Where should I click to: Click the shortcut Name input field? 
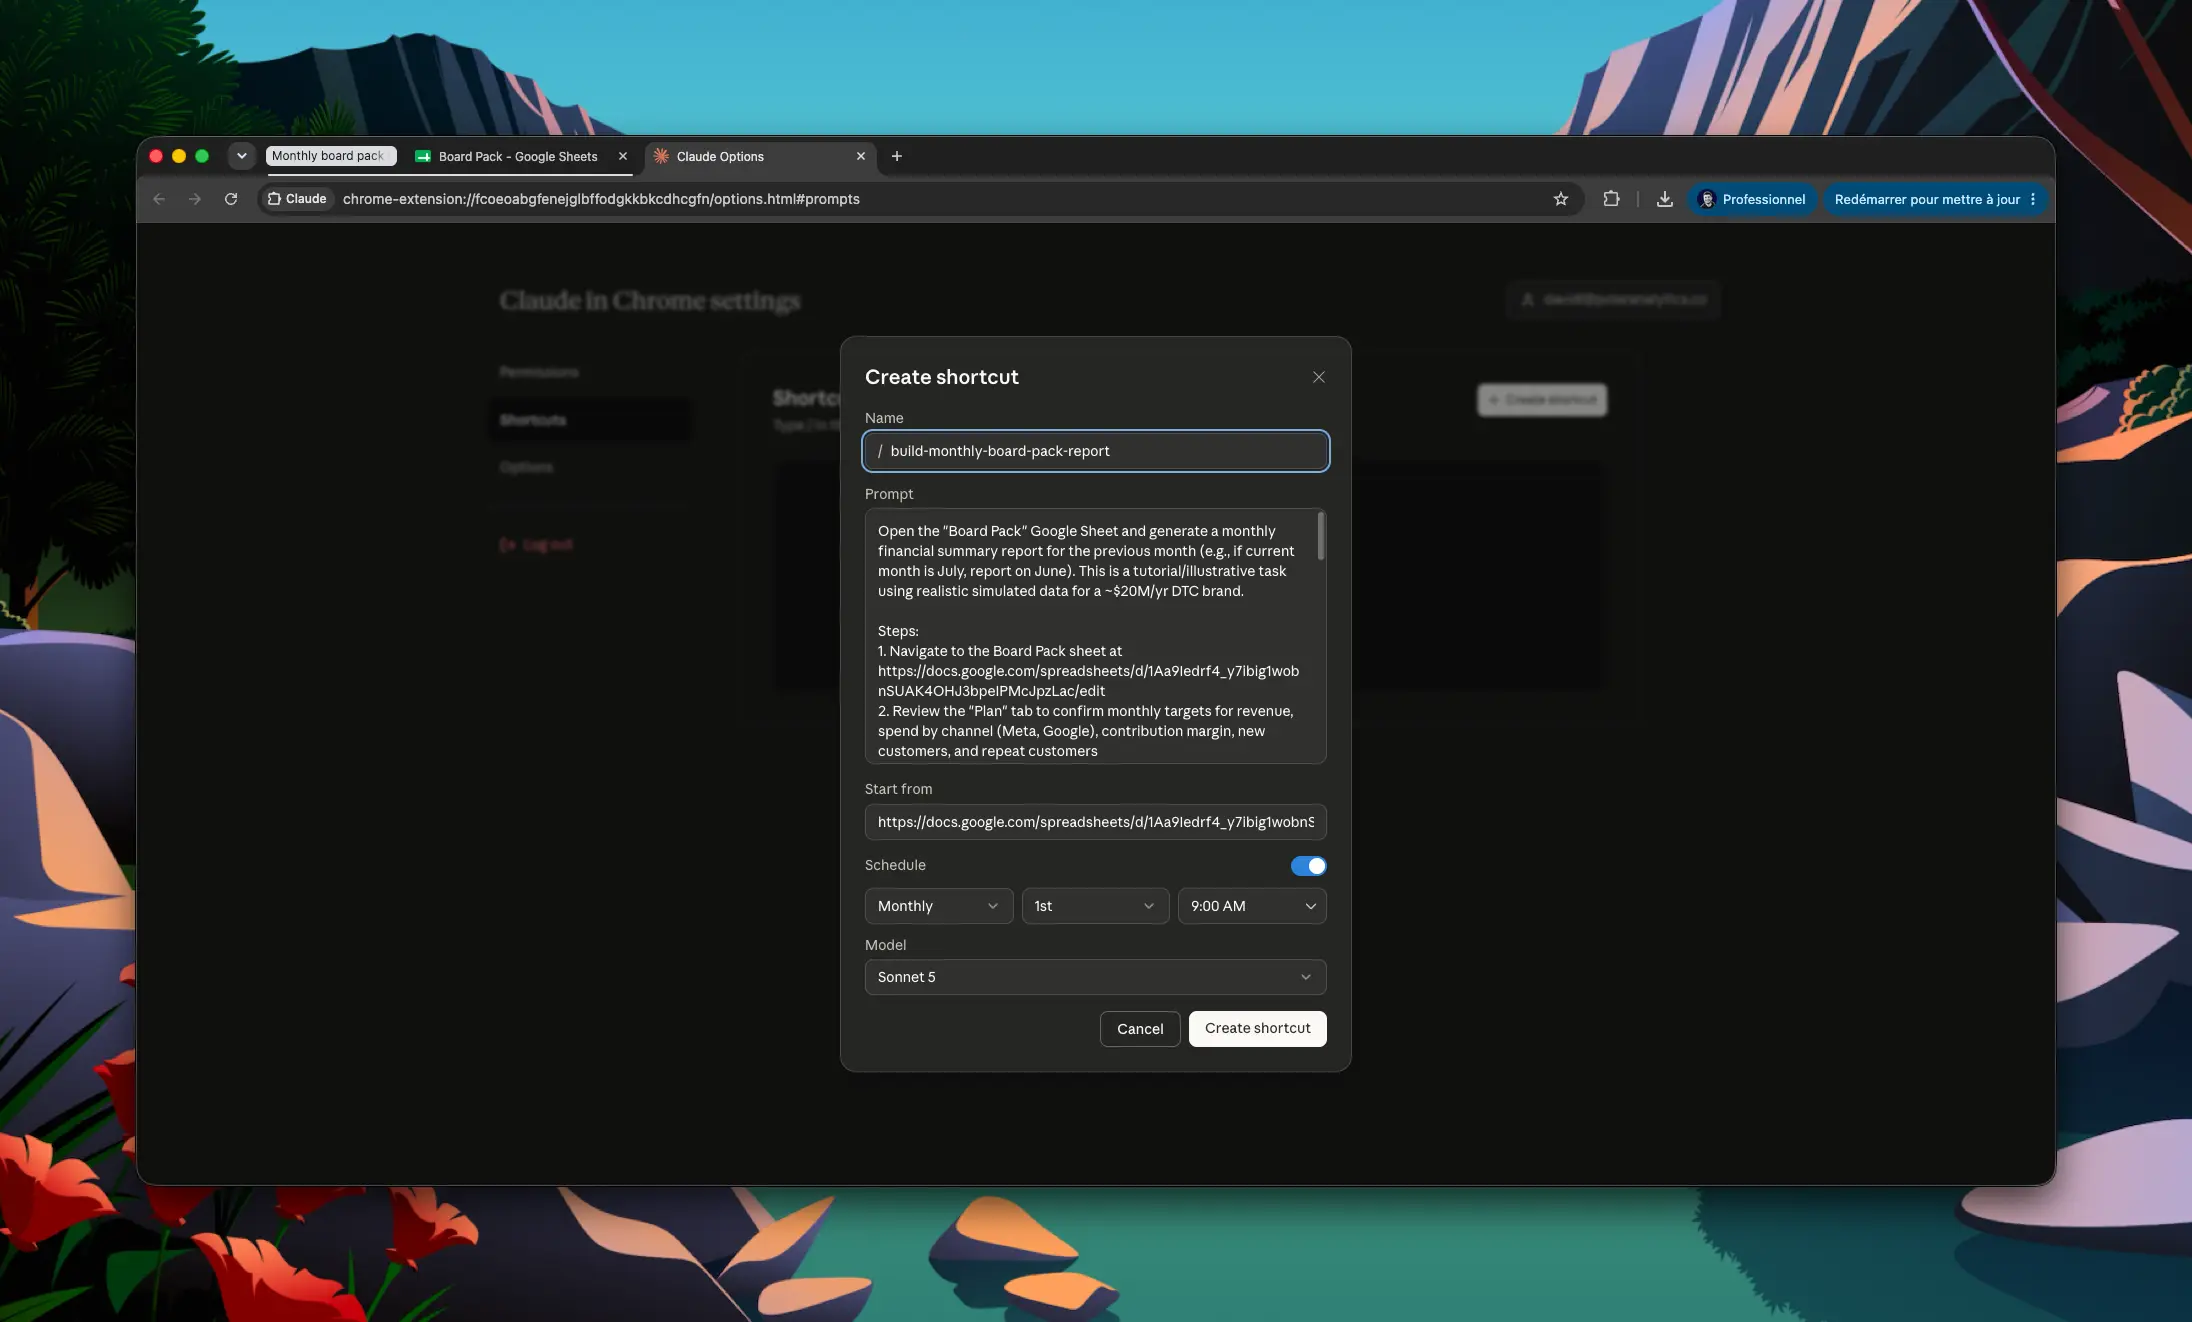click(x=1096, y=451)
